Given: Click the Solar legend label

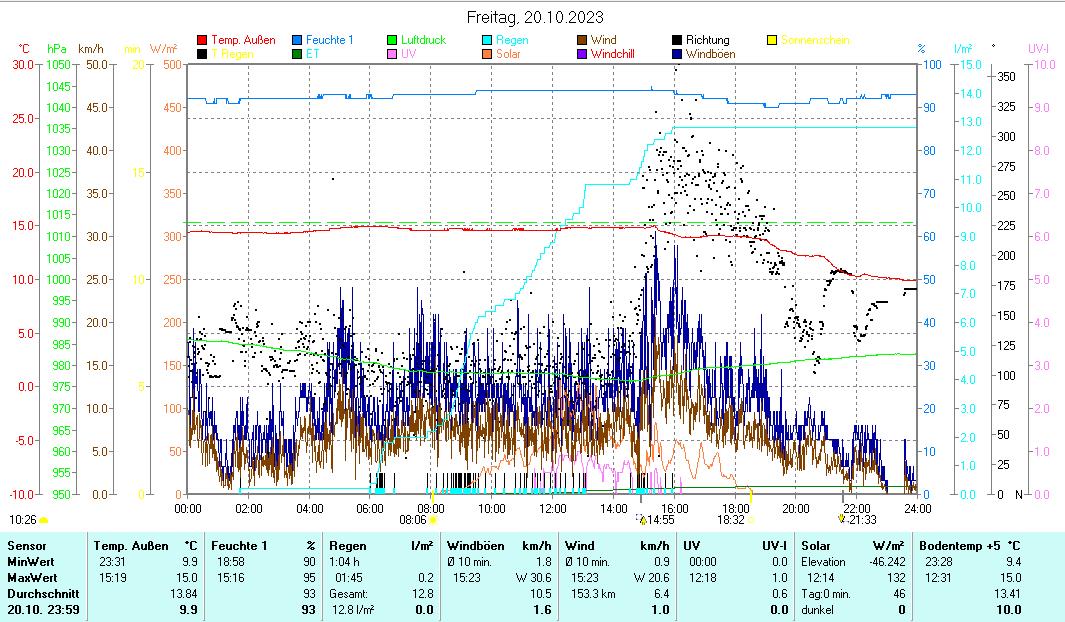Looking at the screenshot, I should [x=508, y=54].
